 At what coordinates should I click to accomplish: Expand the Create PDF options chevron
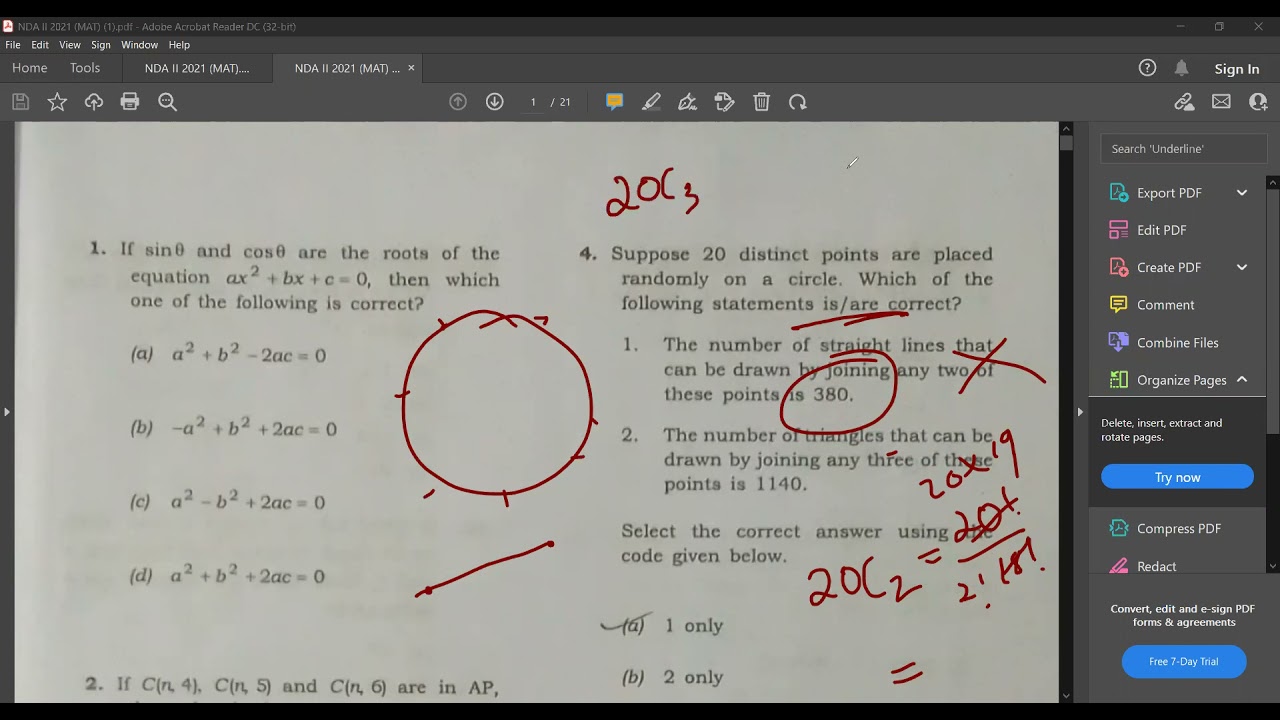[x=1242, y=267]
